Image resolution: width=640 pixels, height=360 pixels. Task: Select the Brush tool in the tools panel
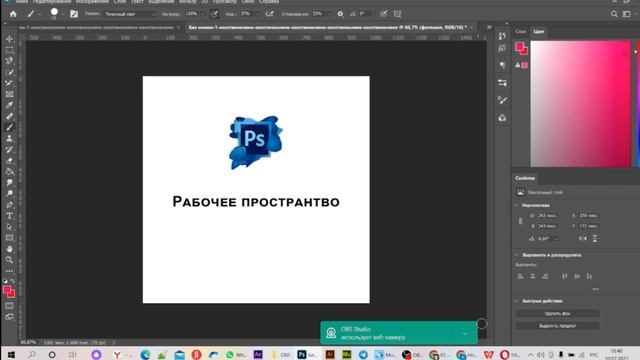tap(9, 127)
